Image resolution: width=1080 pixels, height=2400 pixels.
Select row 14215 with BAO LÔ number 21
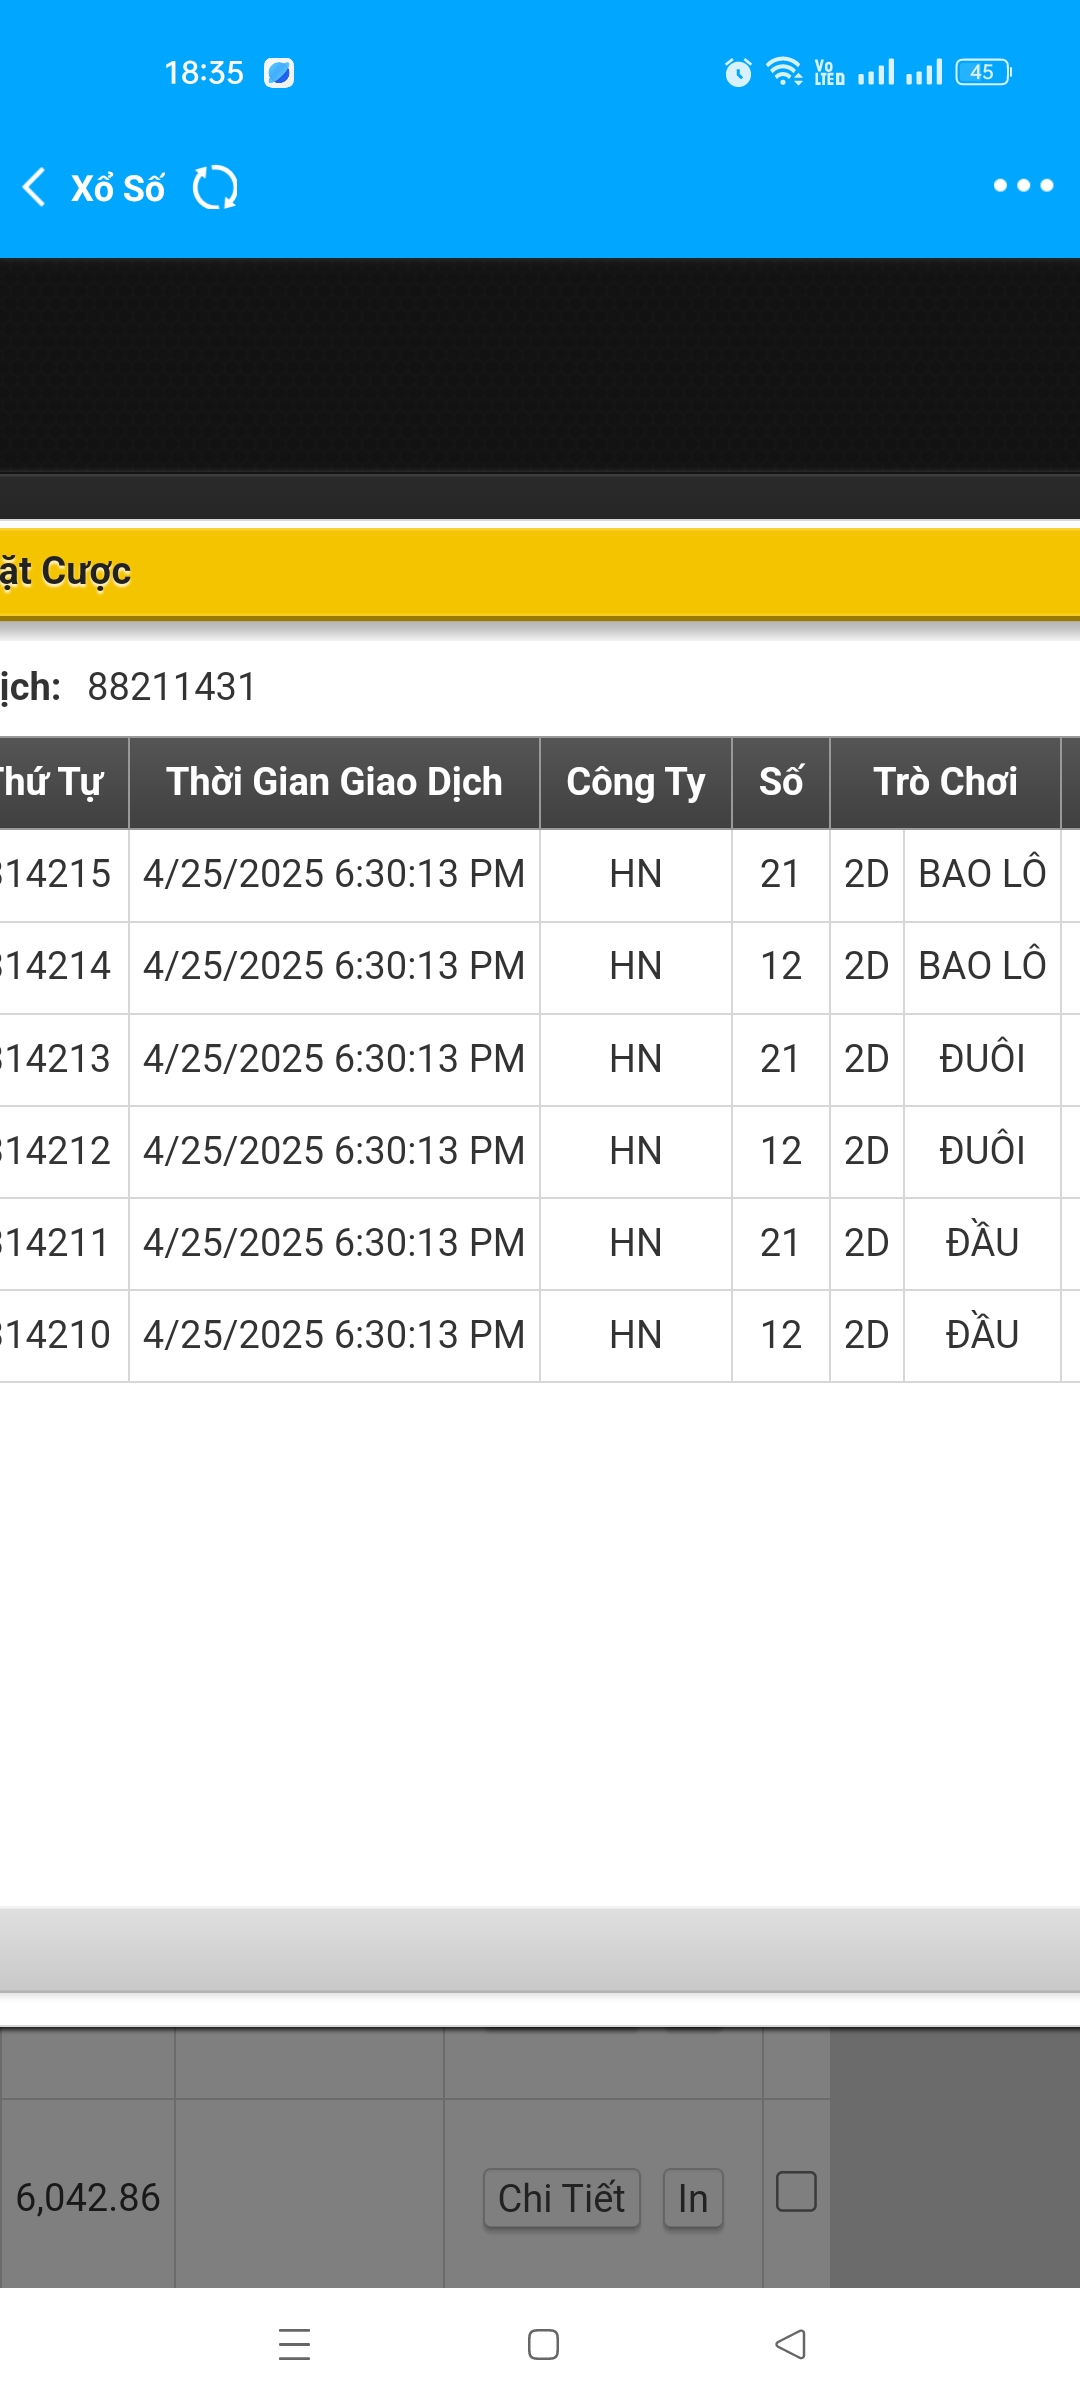coord(540,874)
